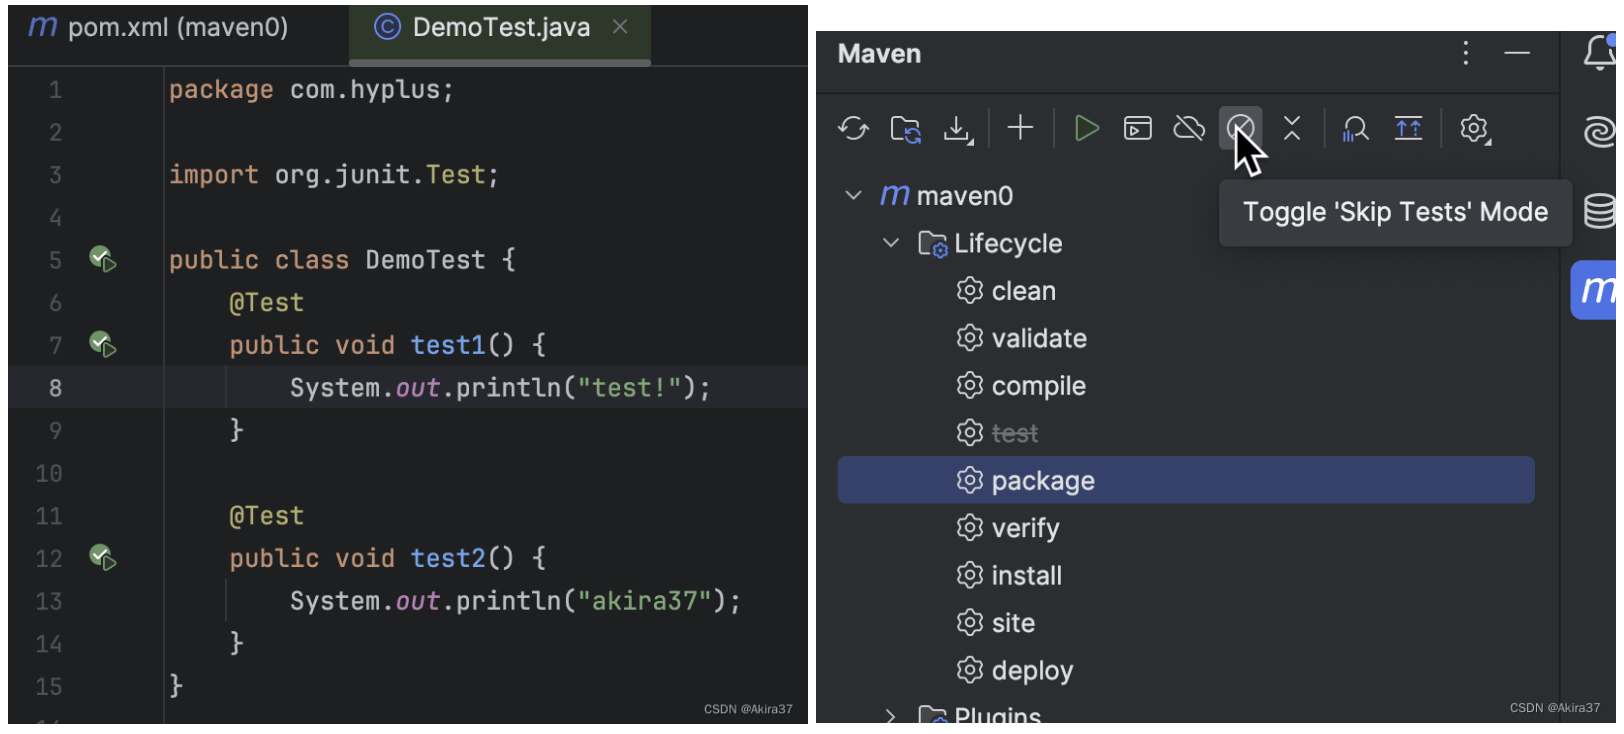Click the gear icon beside install

click(969, 575)
